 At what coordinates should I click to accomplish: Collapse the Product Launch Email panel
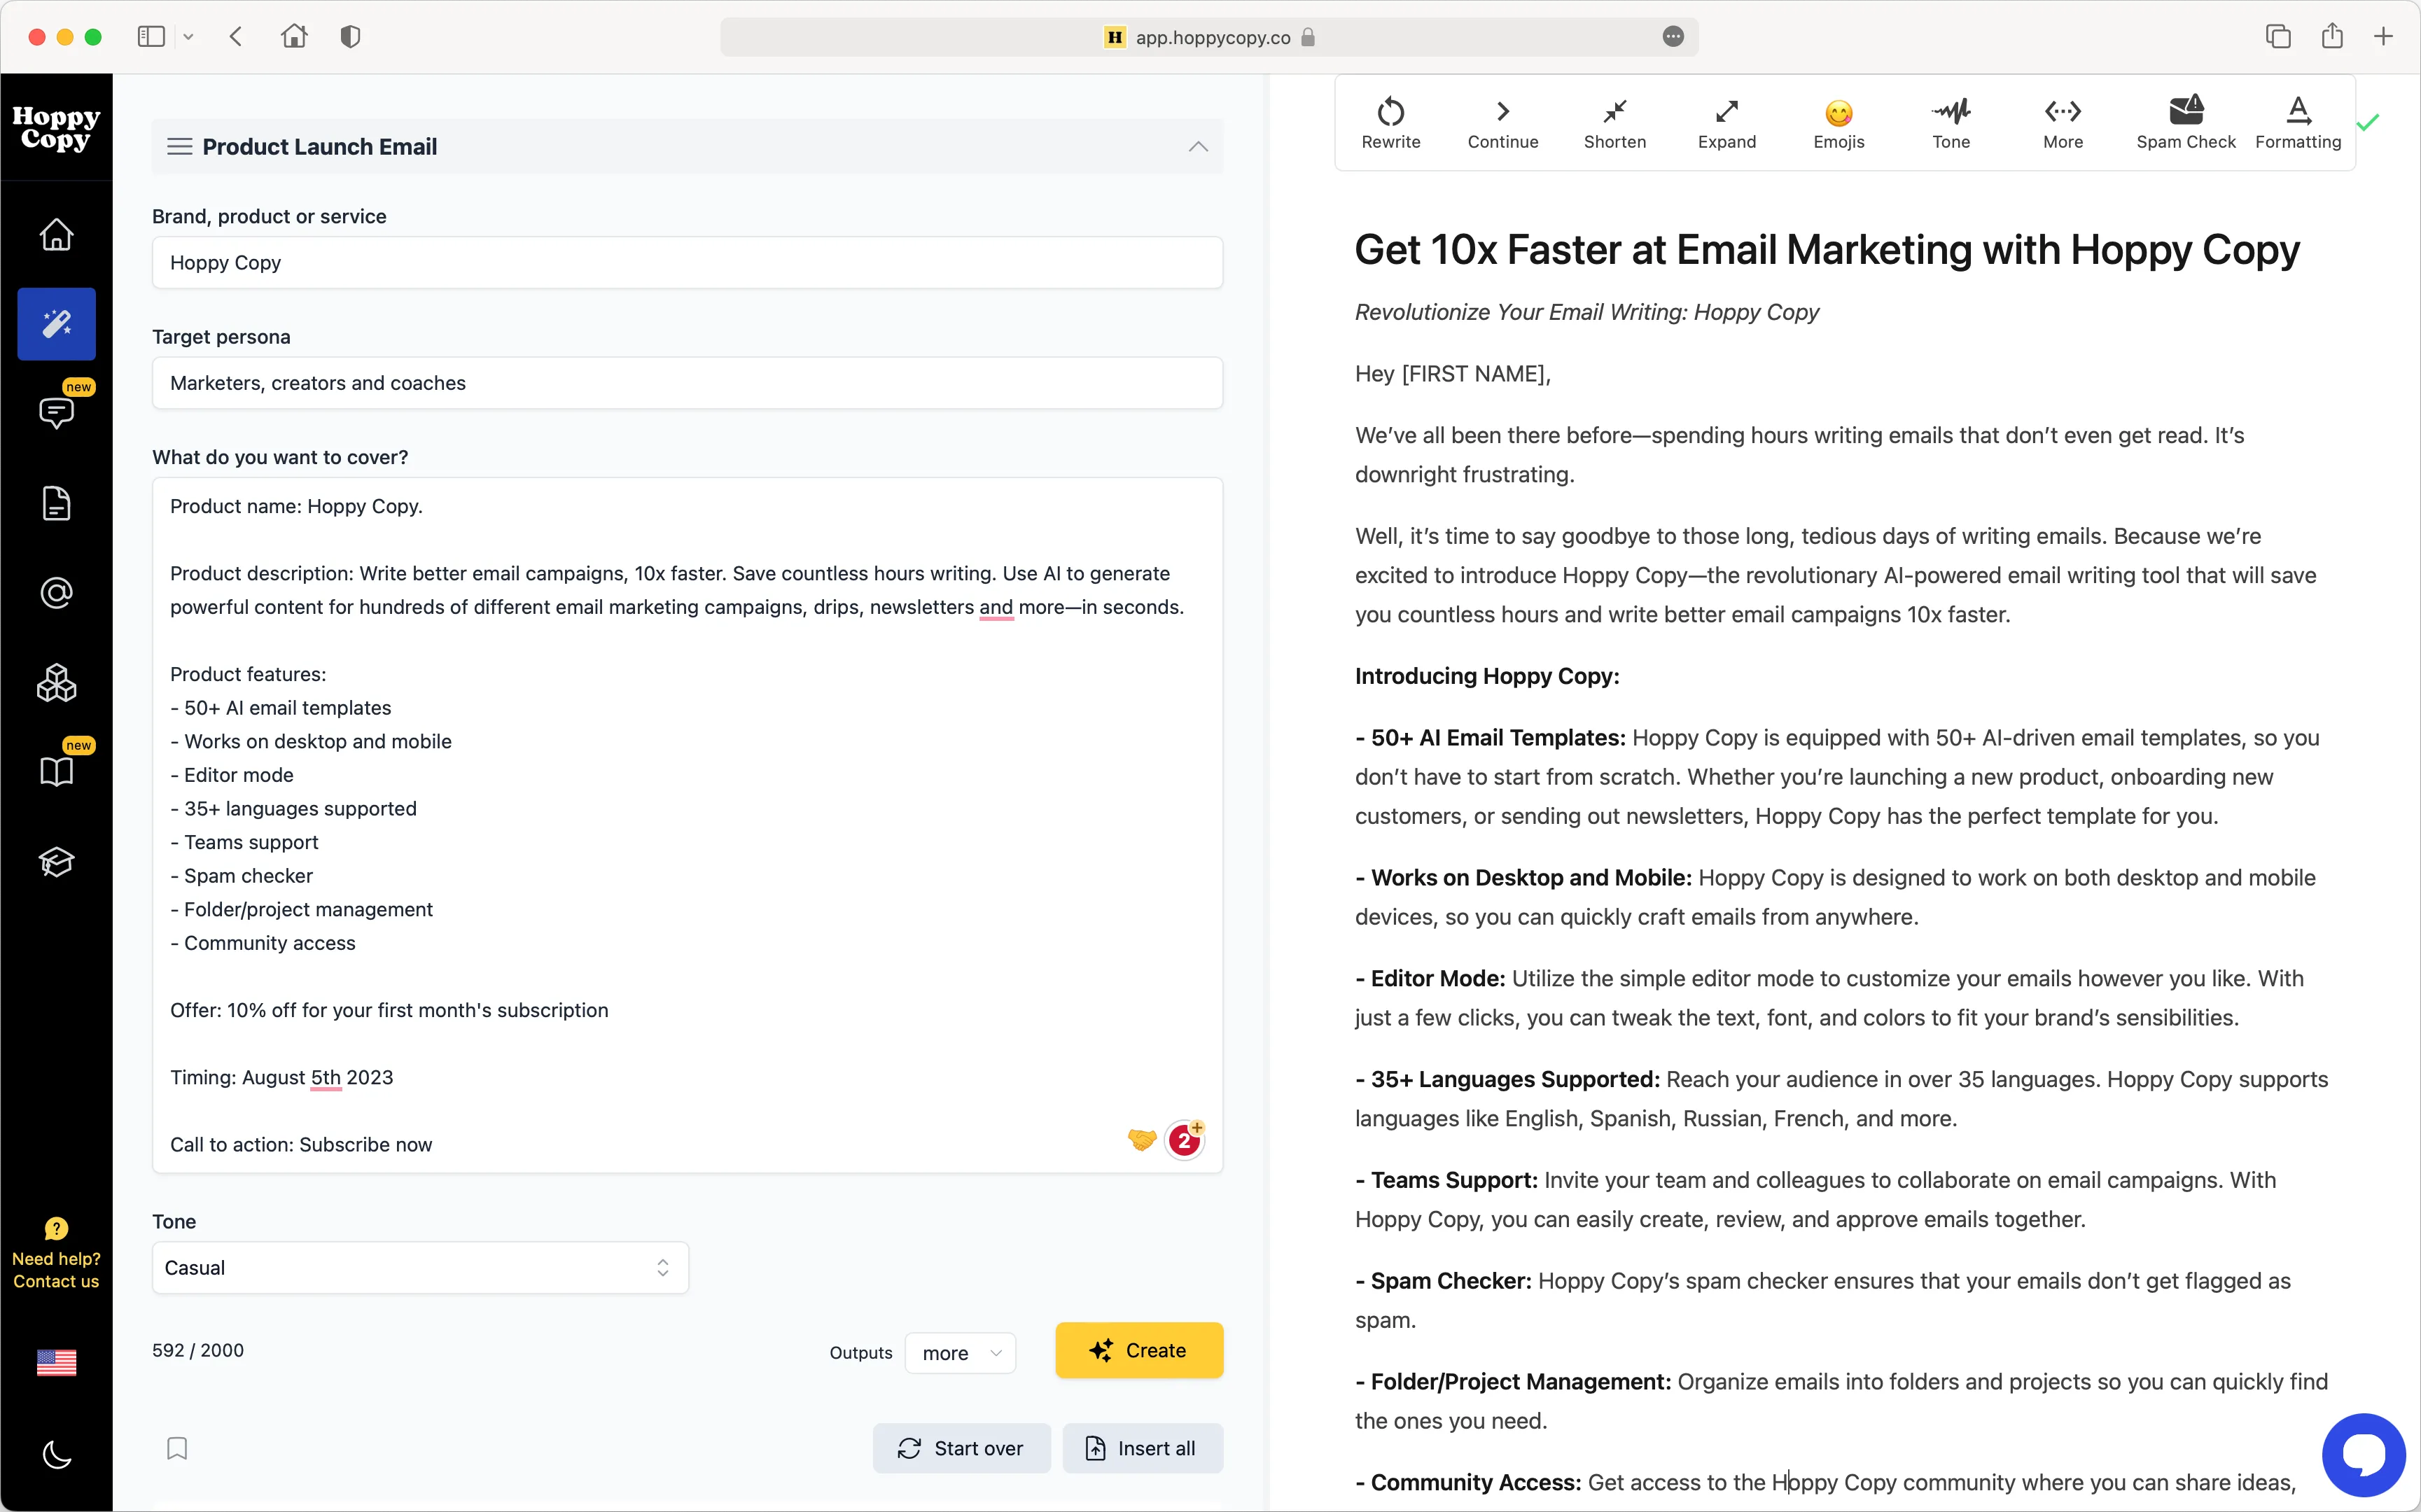tap(1197, 146)
